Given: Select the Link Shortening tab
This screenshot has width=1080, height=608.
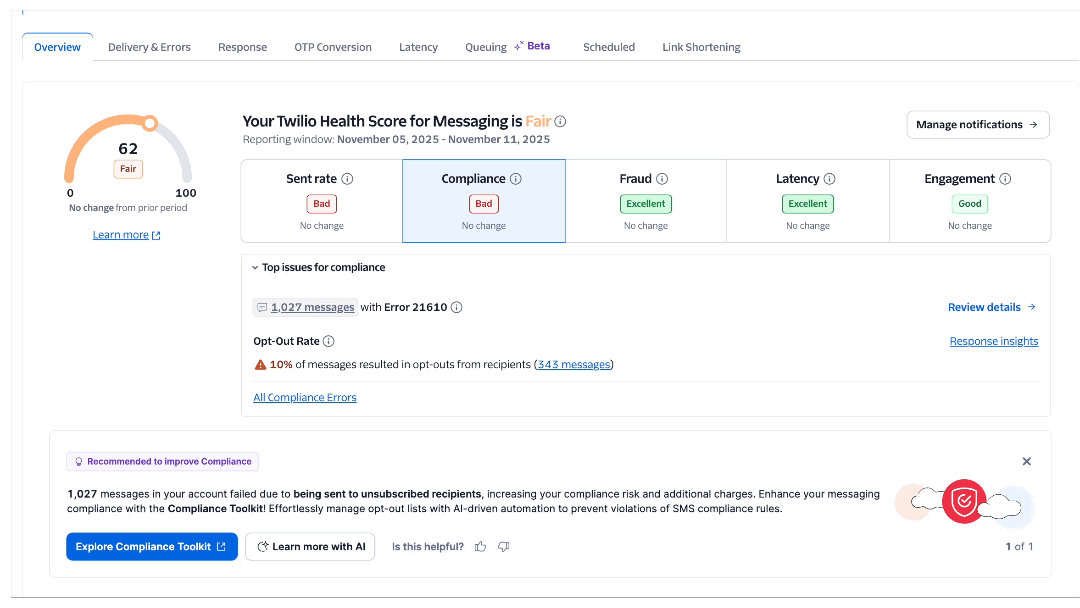Looking at the screenshot, I should click(700, 47).
